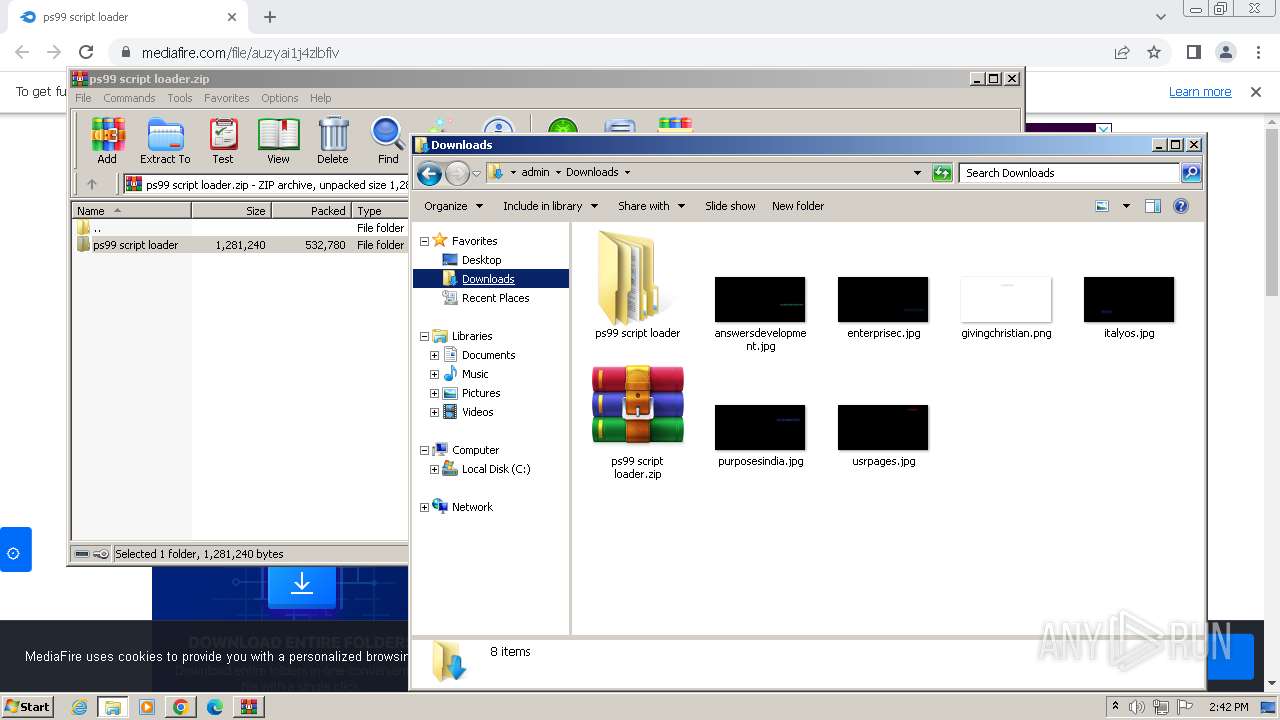Go up one level in WinRAR

coord(92,184)
